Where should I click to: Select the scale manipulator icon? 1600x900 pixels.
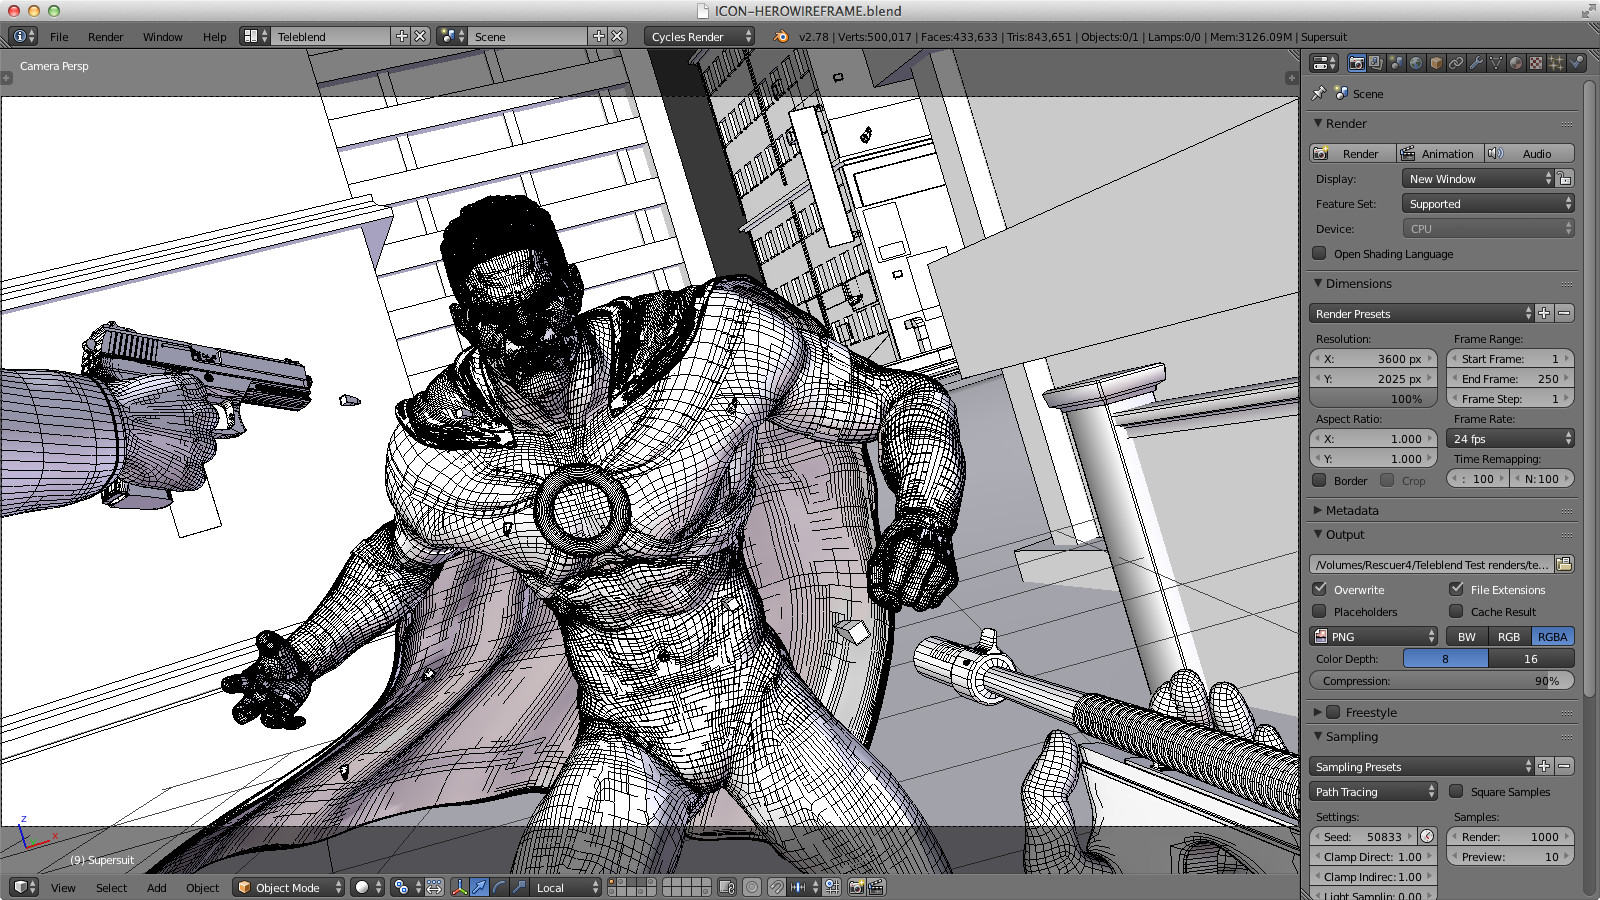[x=519, y=887]
